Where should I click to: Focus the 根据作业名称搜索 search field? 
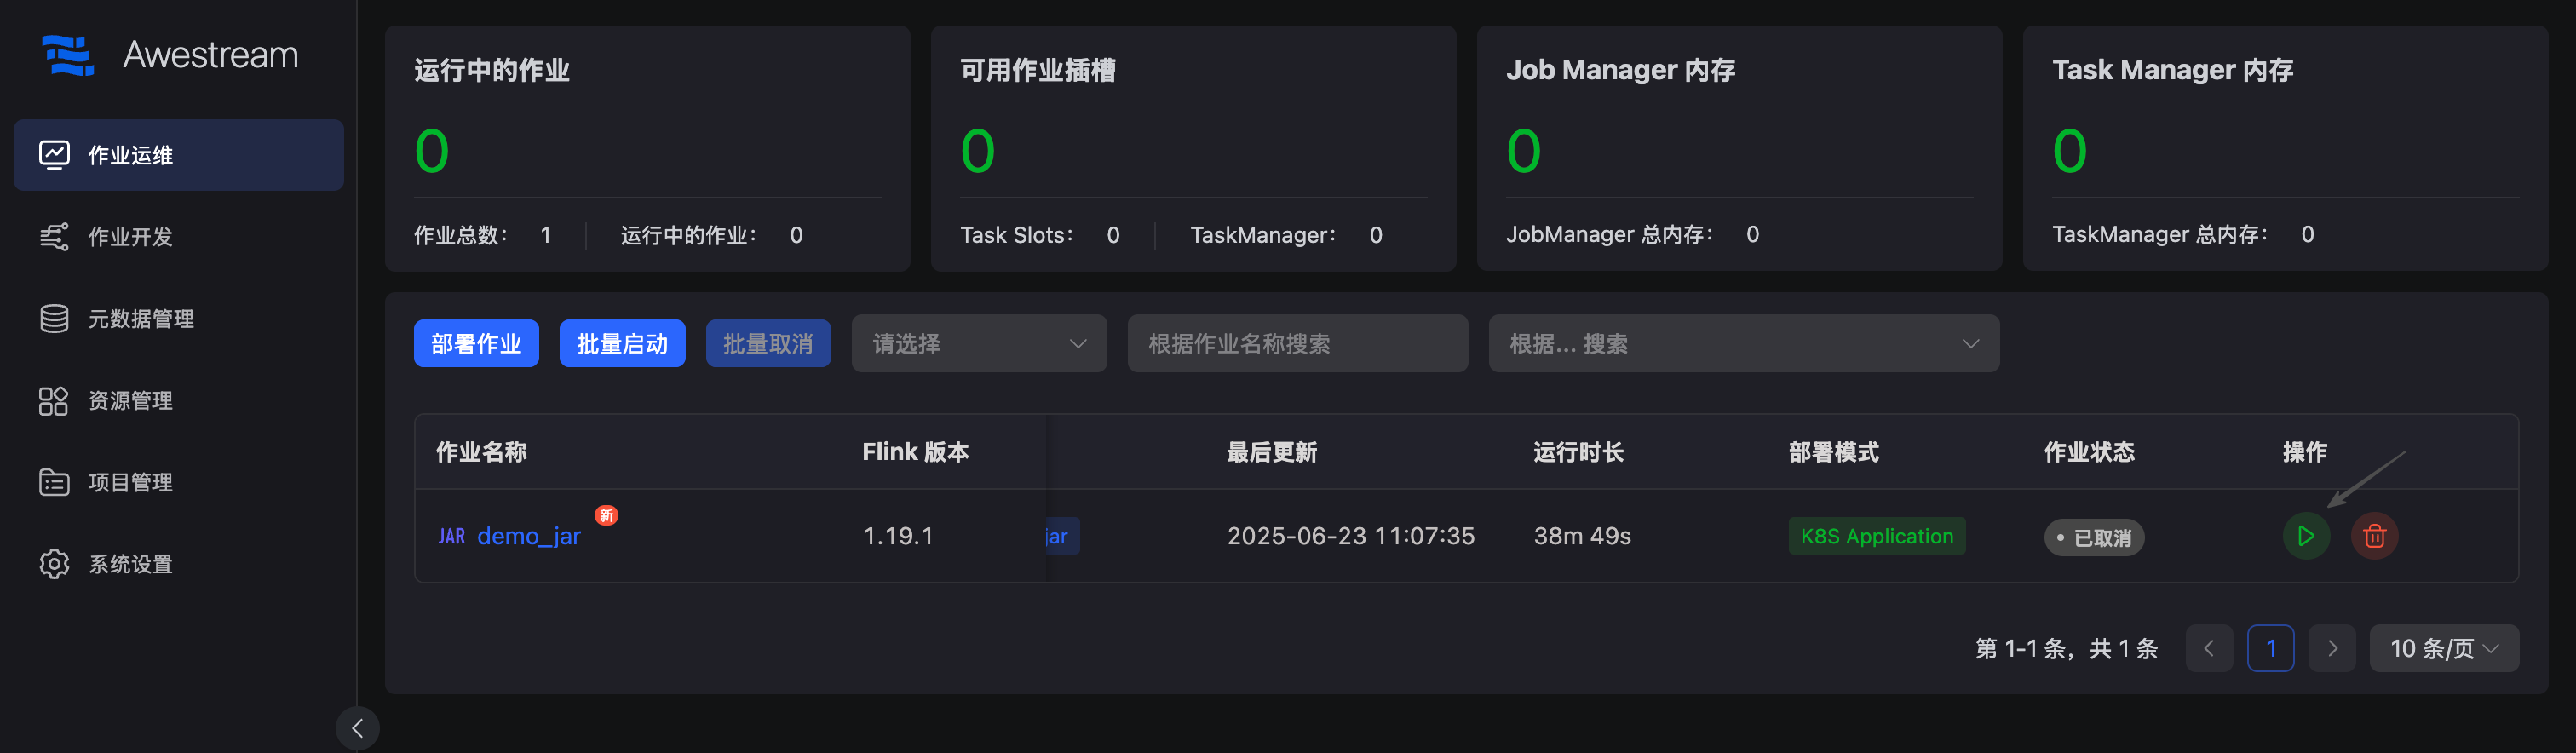click(1297, 344)
